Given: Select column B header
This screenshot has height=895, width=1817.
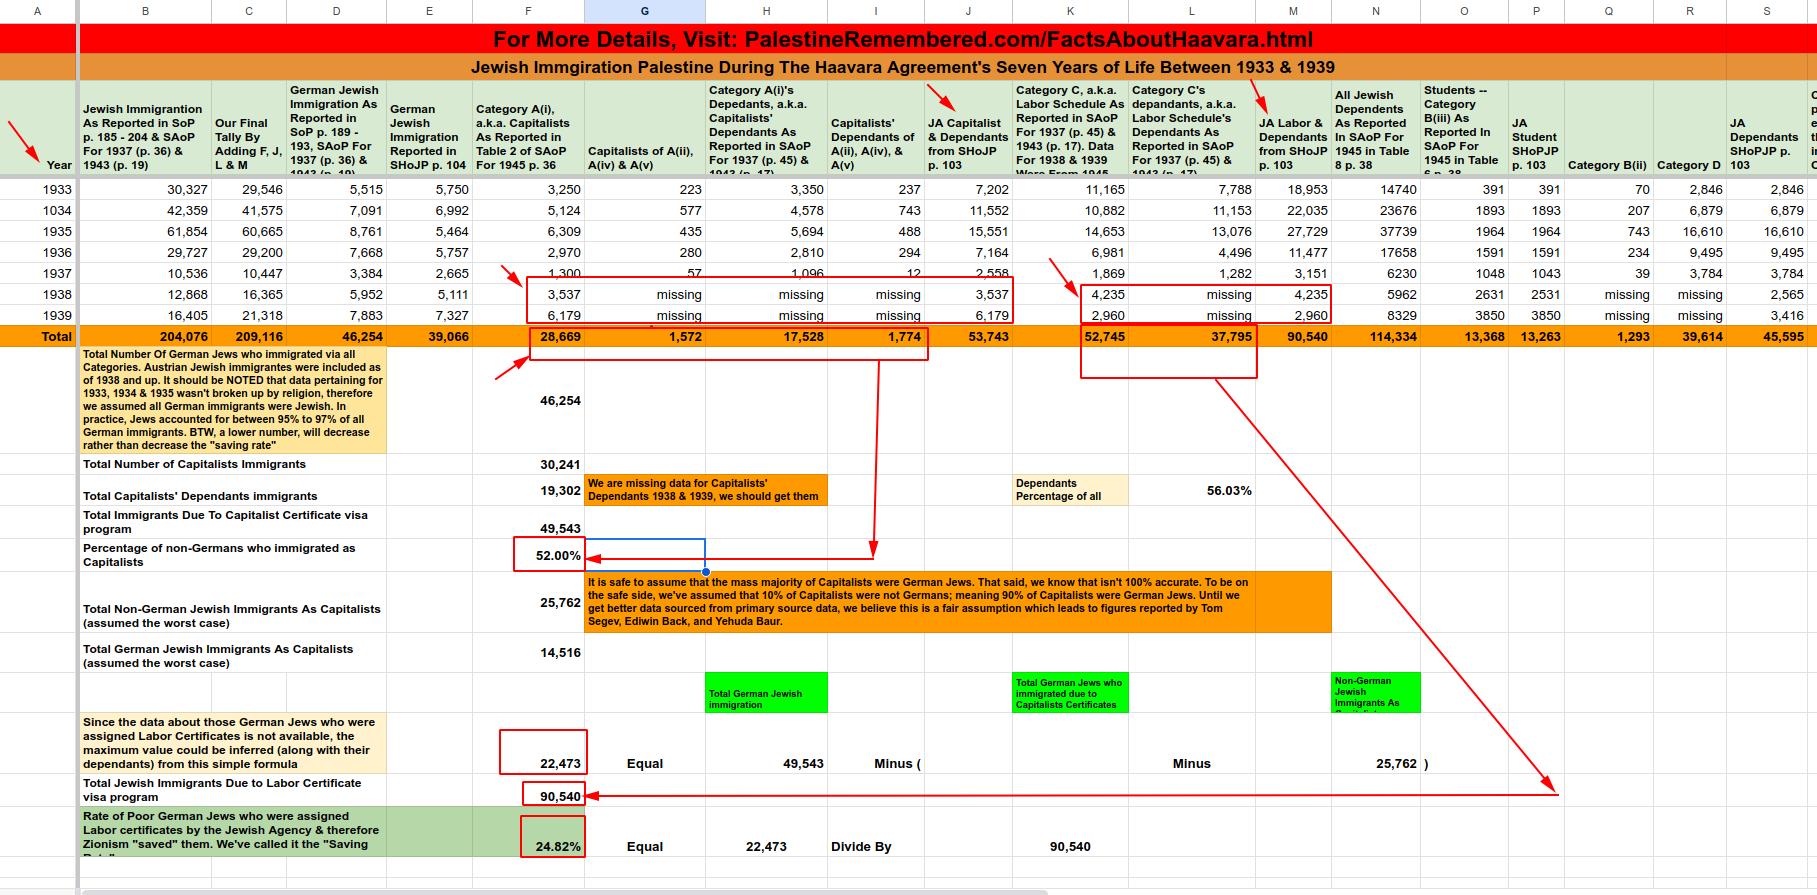Looking at the screenshot, I should tap(145, 11).
